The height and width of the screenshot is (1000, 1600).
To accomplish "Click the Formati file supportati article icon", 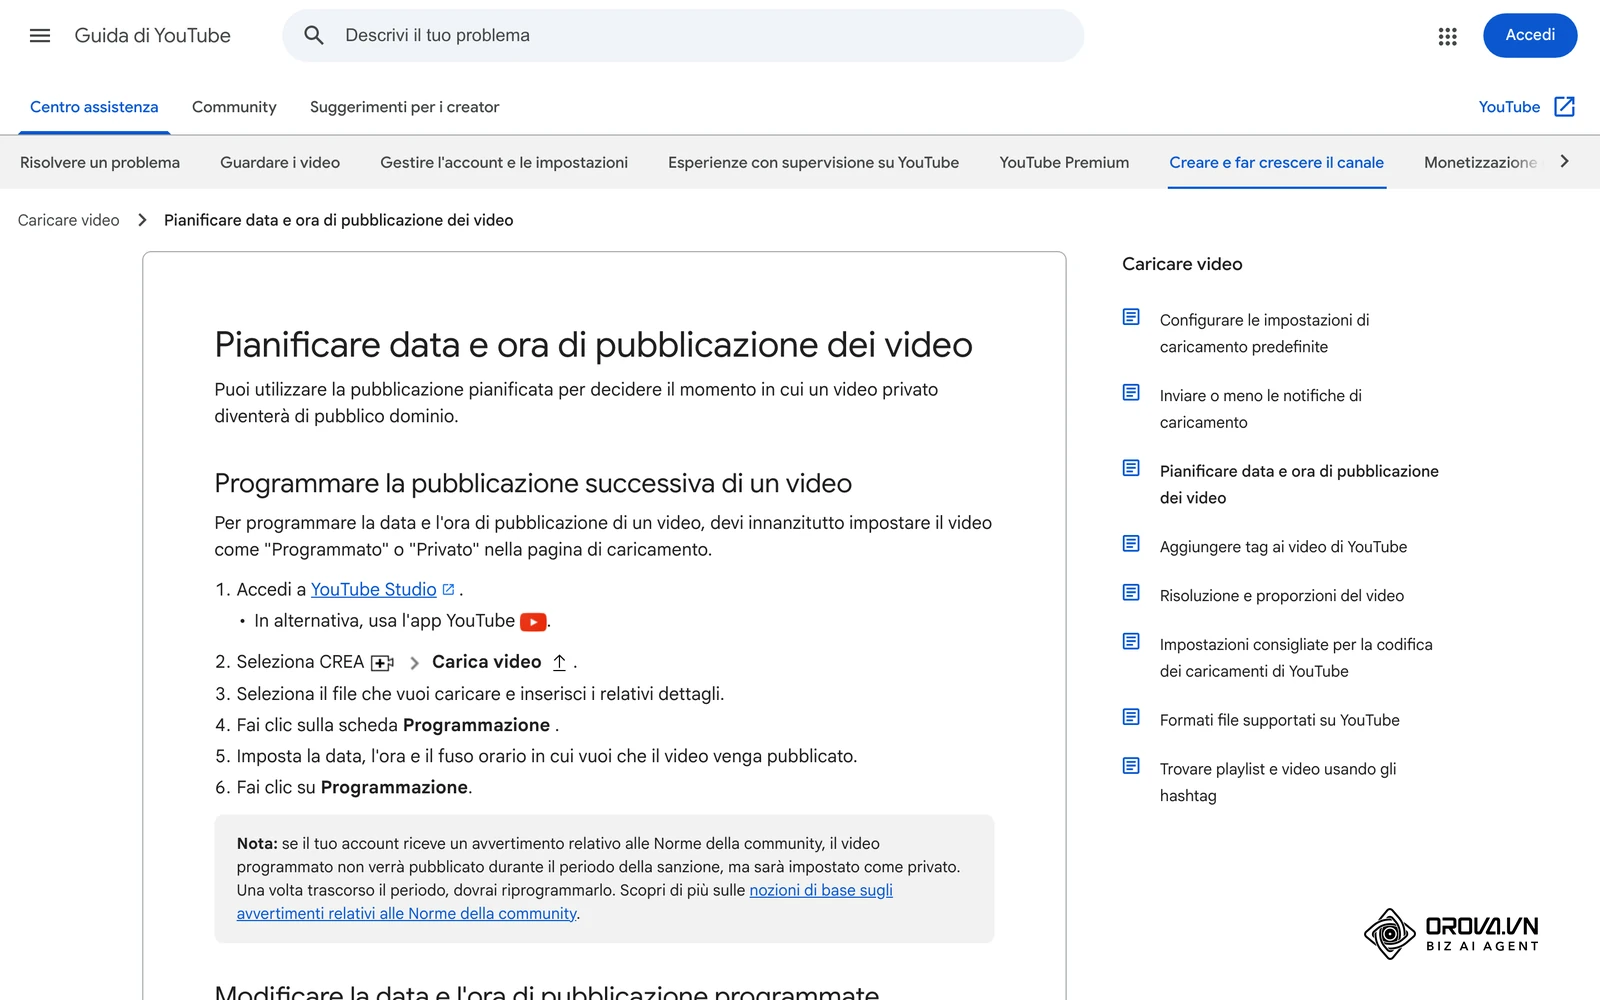I will pyautogui.click(x=1131, y=717).
